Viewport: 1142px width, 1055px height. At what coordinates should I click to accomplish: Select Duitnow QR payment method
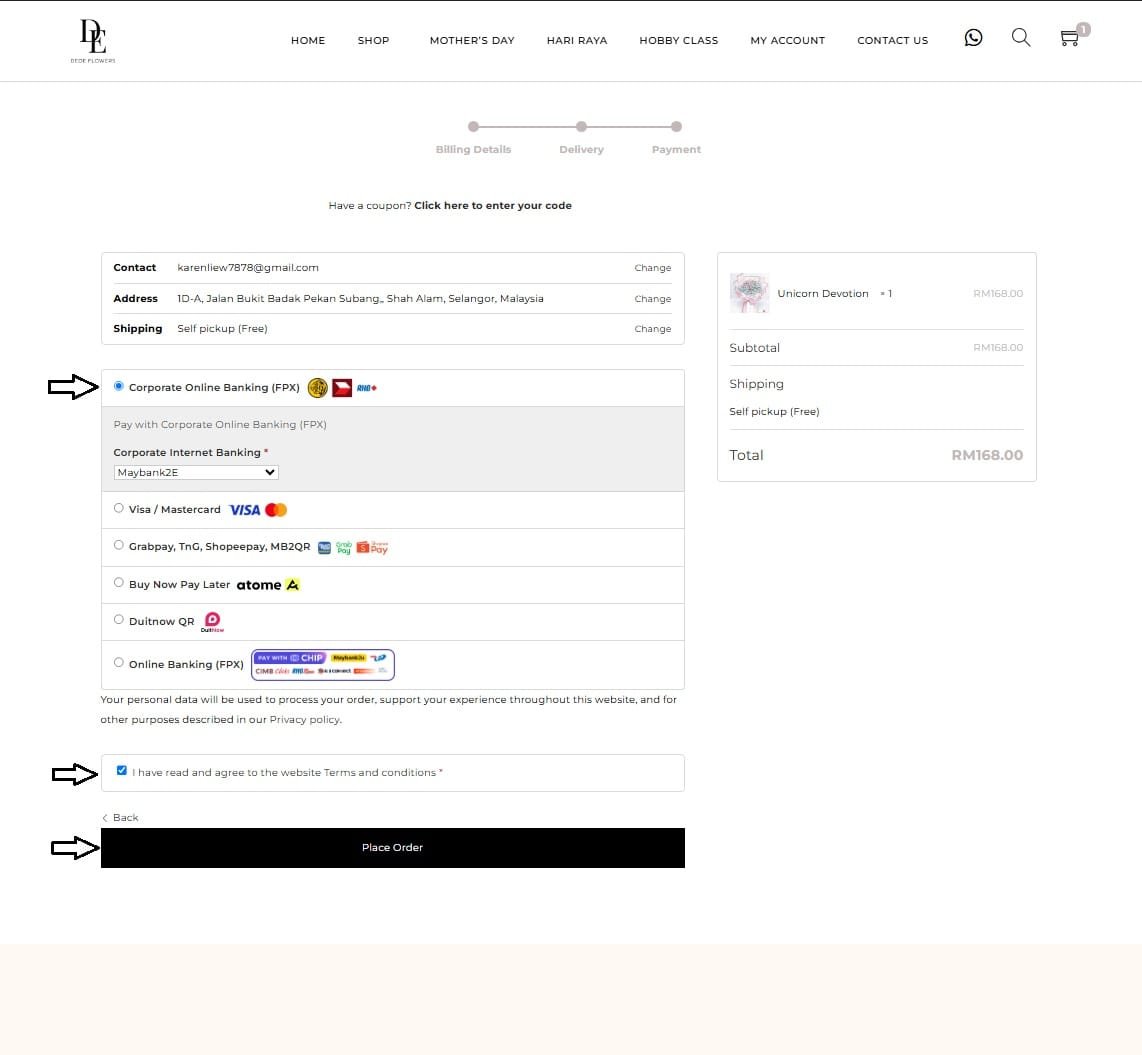click(x=119, y=620)
